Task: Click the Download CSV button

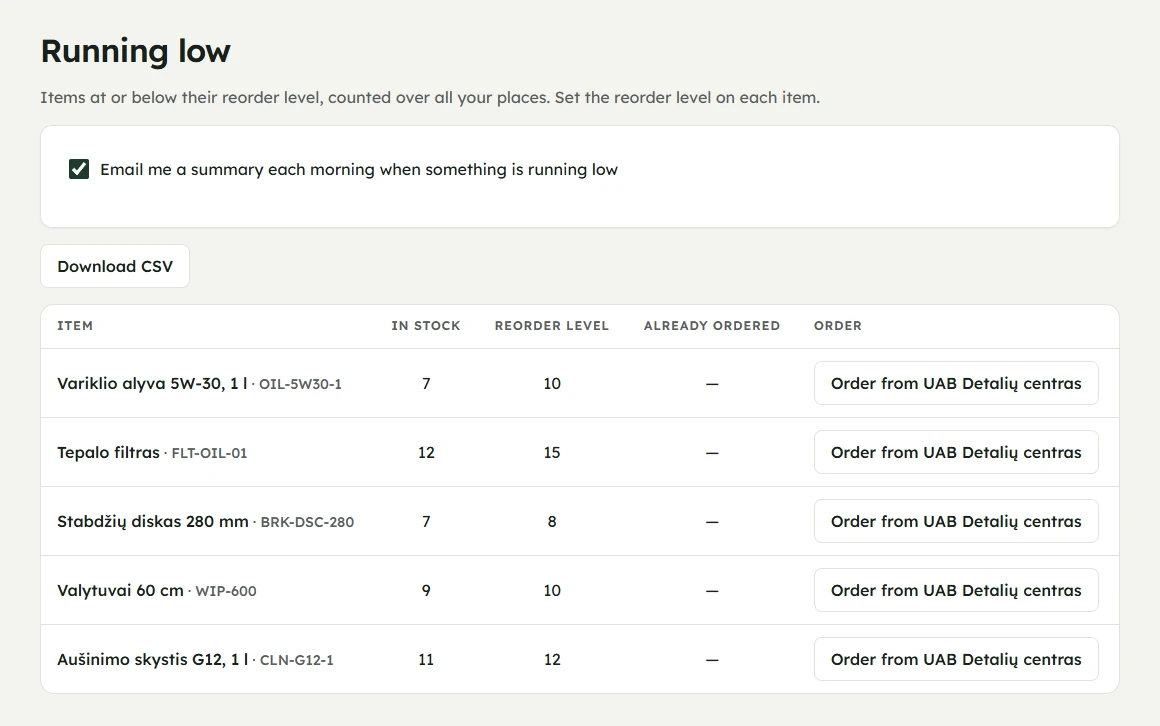Action: (115, 266)
